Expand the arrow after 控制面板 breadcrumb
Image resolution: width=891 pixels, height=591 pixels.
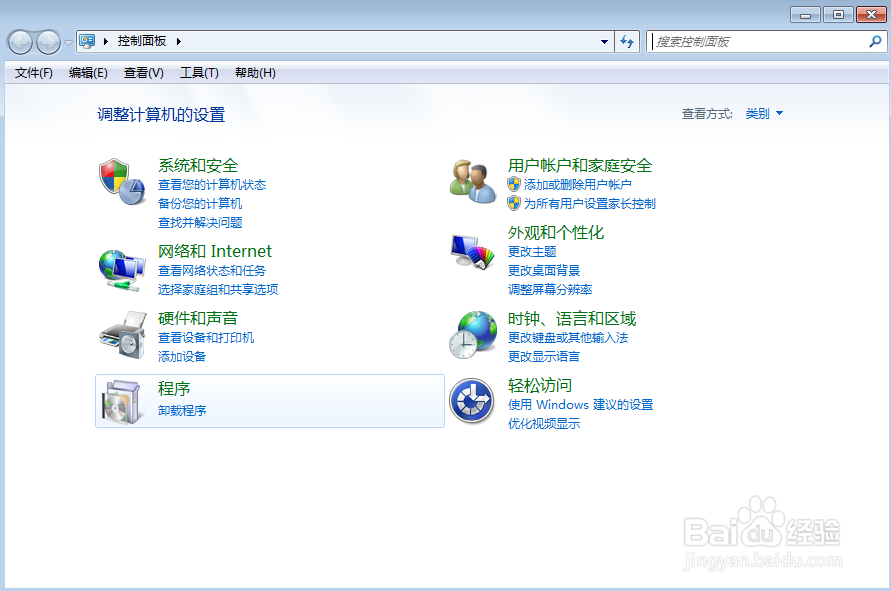pyautogui.click(x=178, y=41)
